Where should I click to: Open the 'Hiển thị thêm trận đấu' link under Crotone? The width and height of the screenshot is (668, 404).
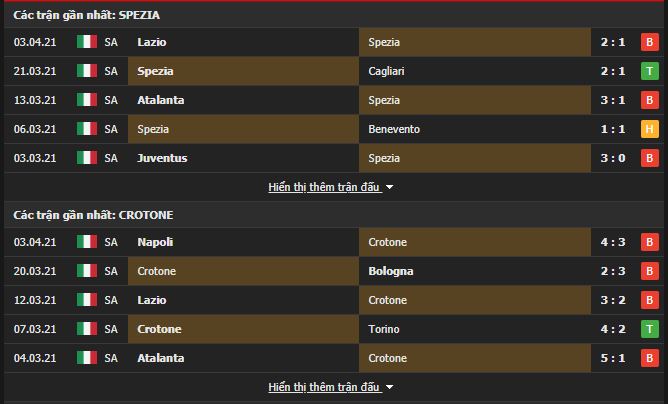[x=324, y=387]
